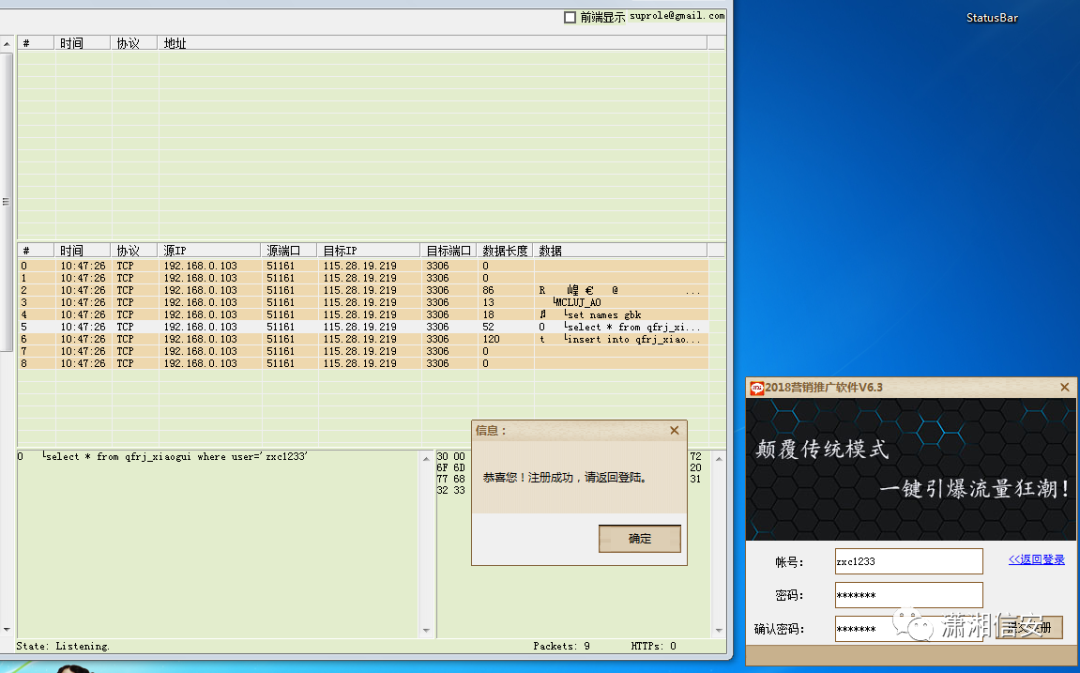This screenshot has width=1080, height=673.
Task: Sort by the 目标IP column header
Action: [368, 250]
